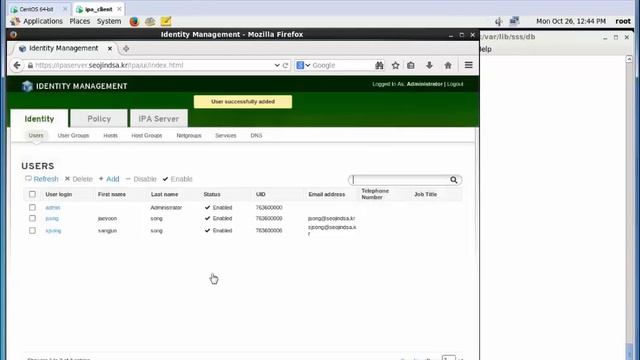Click Add to create a user
This screenshot has width=640, height=360.
(109, 179)
